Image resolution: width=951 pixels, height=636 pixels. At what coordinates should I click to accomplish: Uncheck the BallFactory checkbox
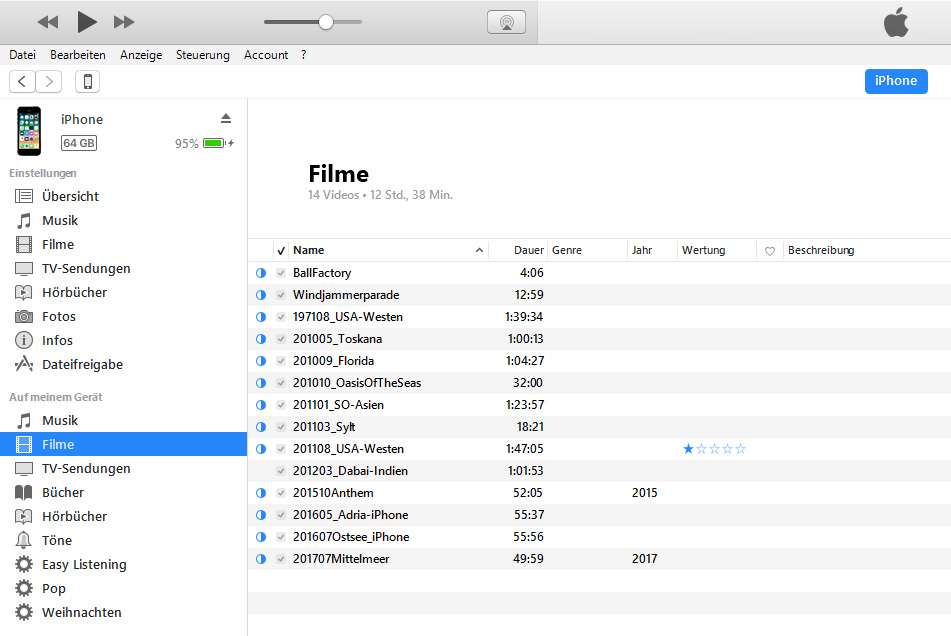(281, 273)
